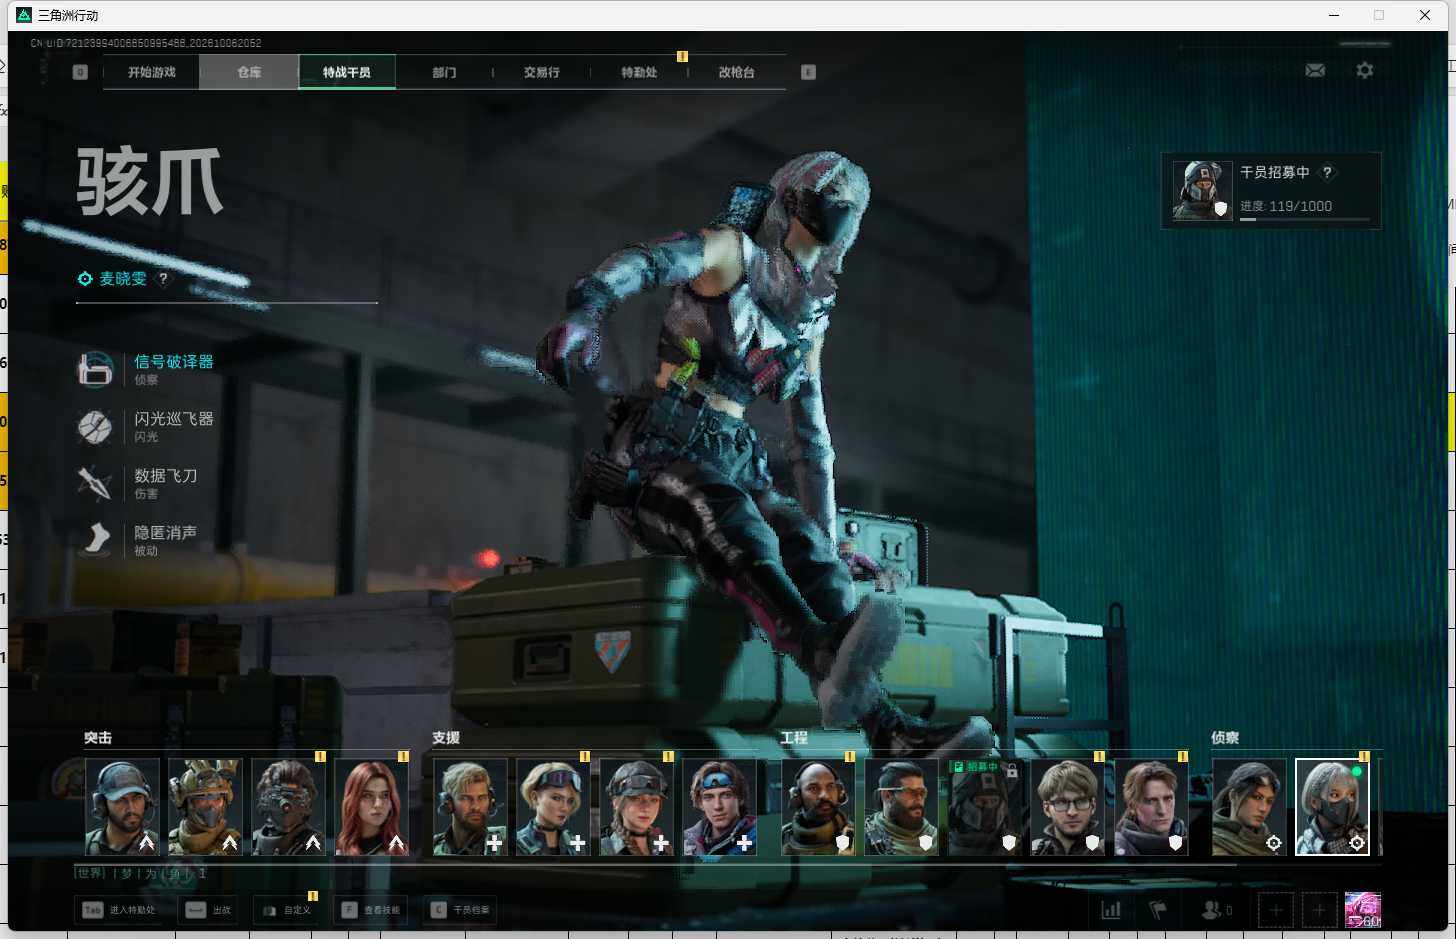
Task: Open the statistics bar-chart icon
Action: tap(1111, 910)
